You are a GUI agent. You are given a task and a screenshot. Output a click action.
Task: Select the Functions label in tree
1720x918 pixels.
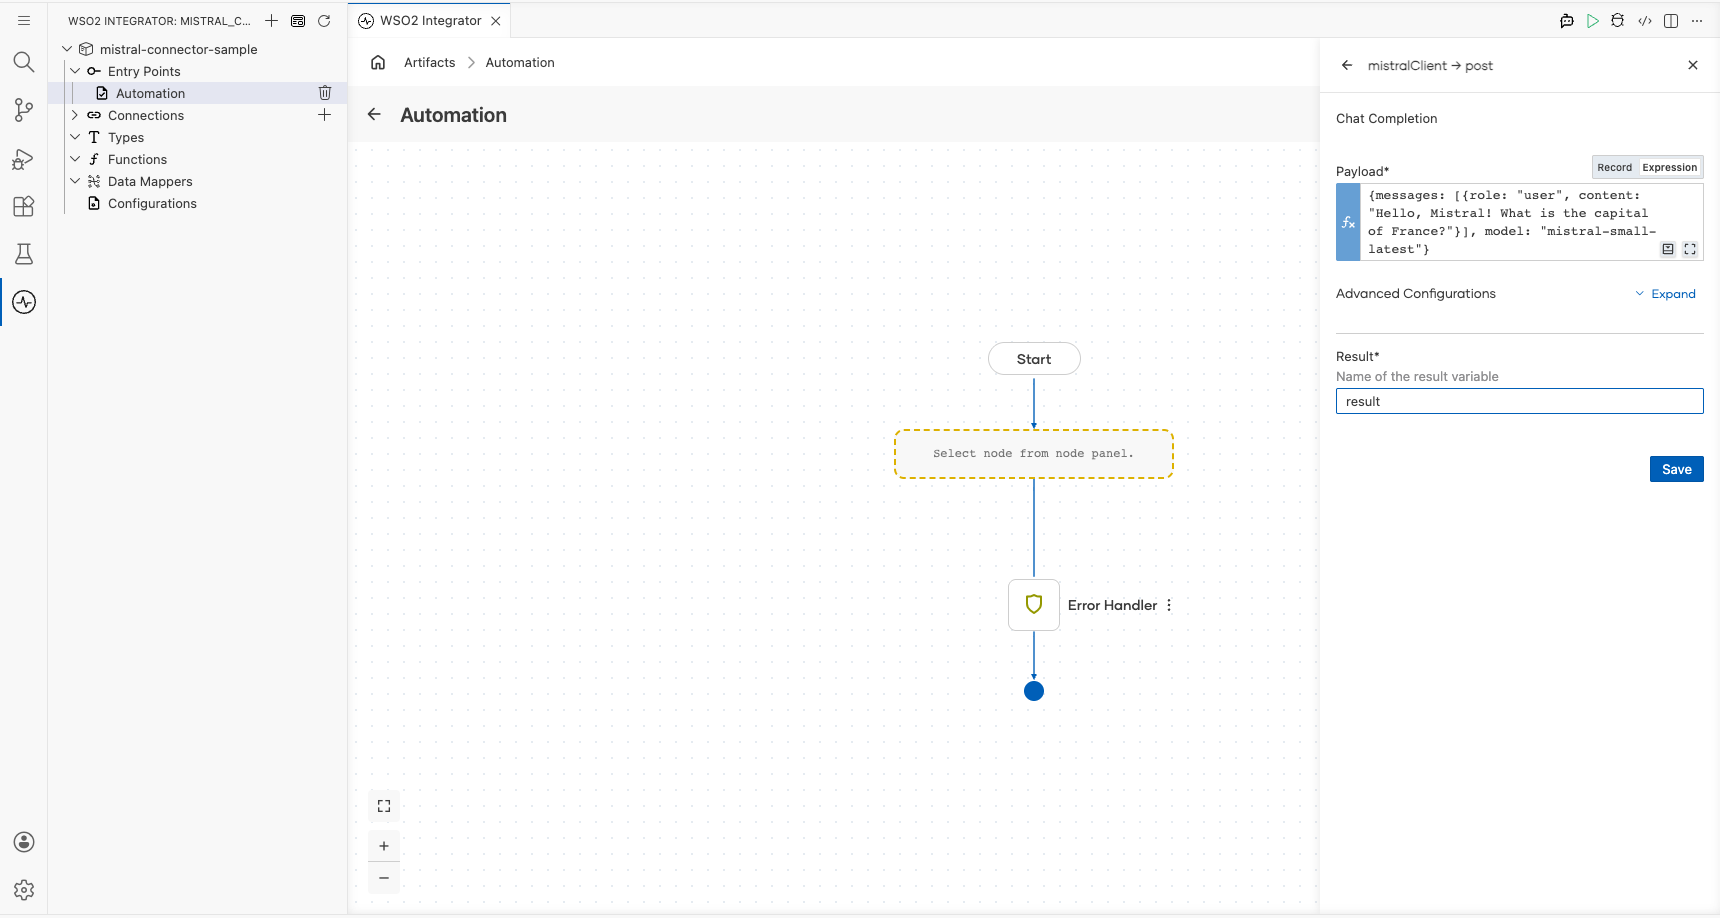(x=138, y=159)
